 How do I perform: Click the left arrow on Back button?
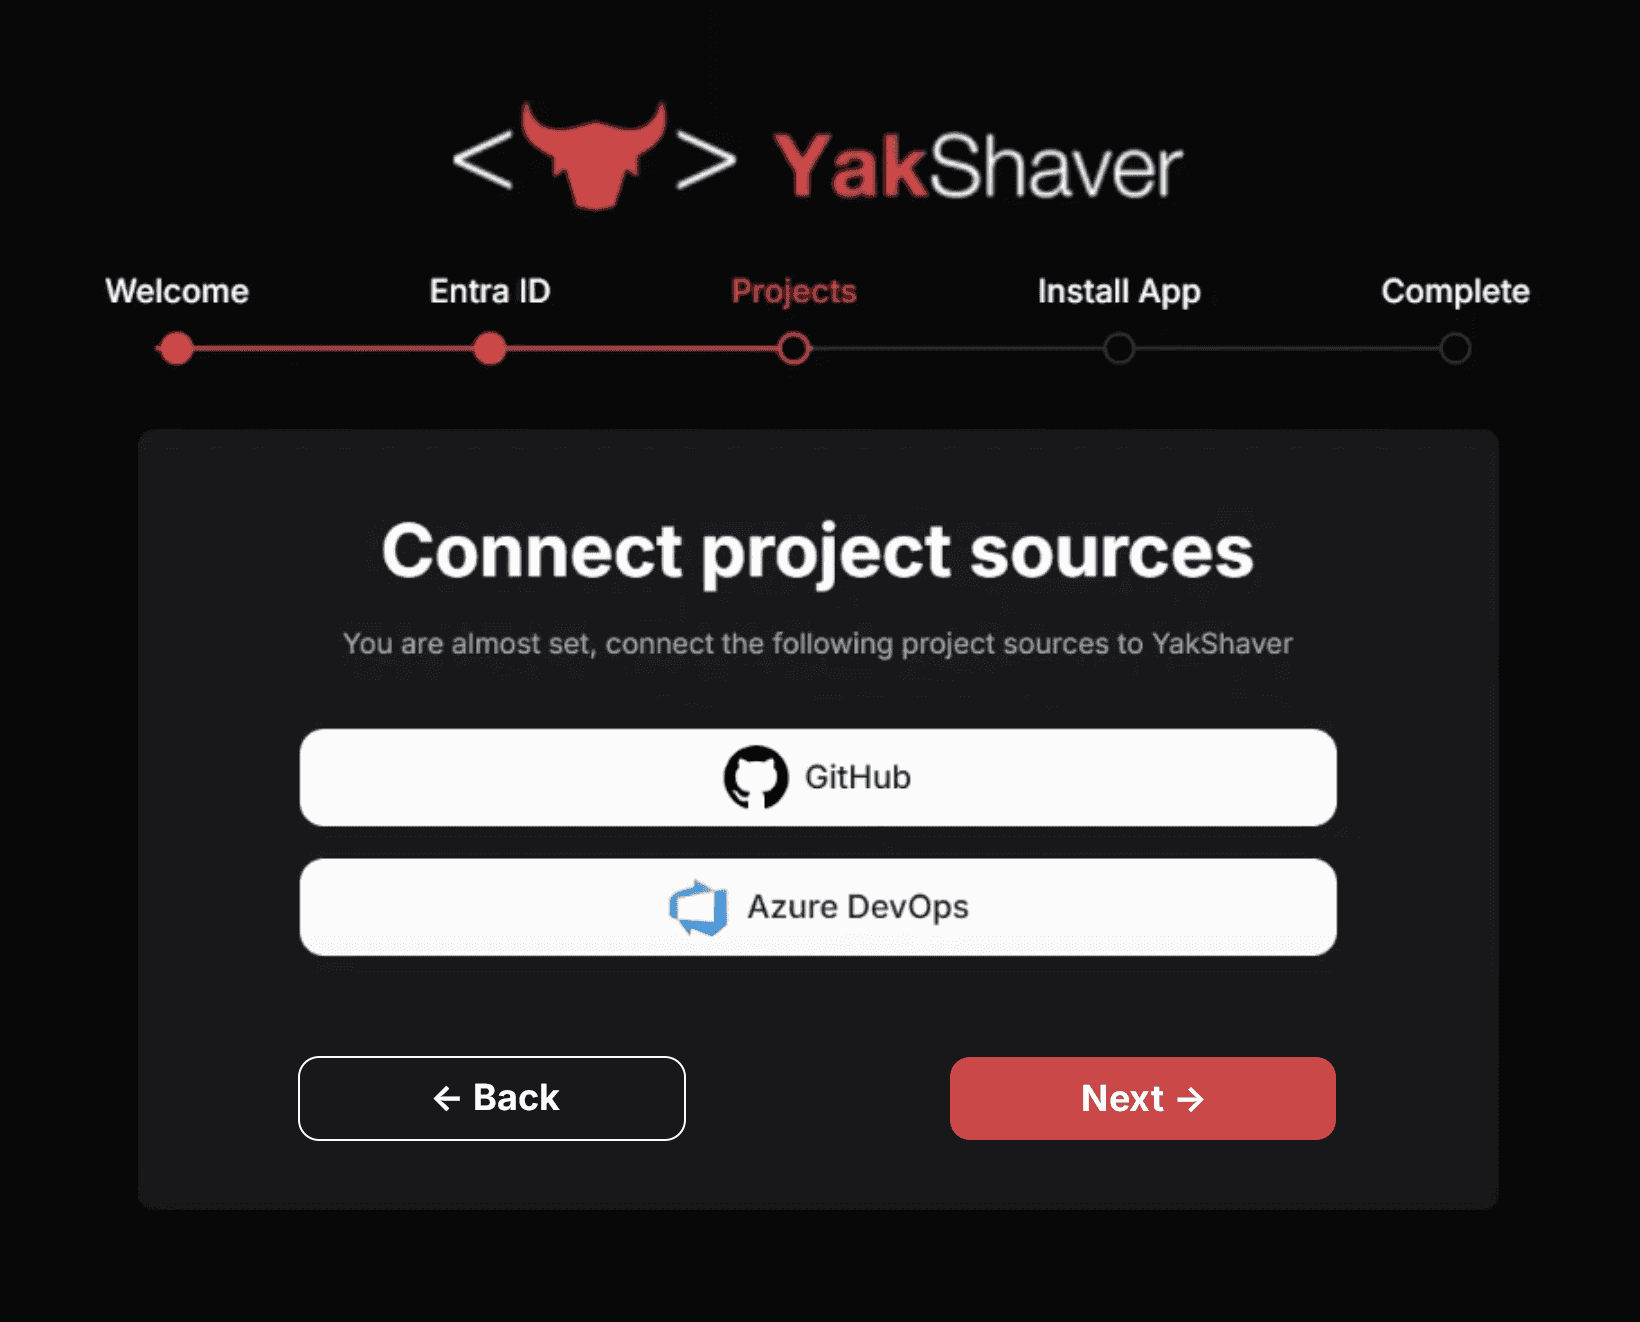click(x=446, y=1098)
